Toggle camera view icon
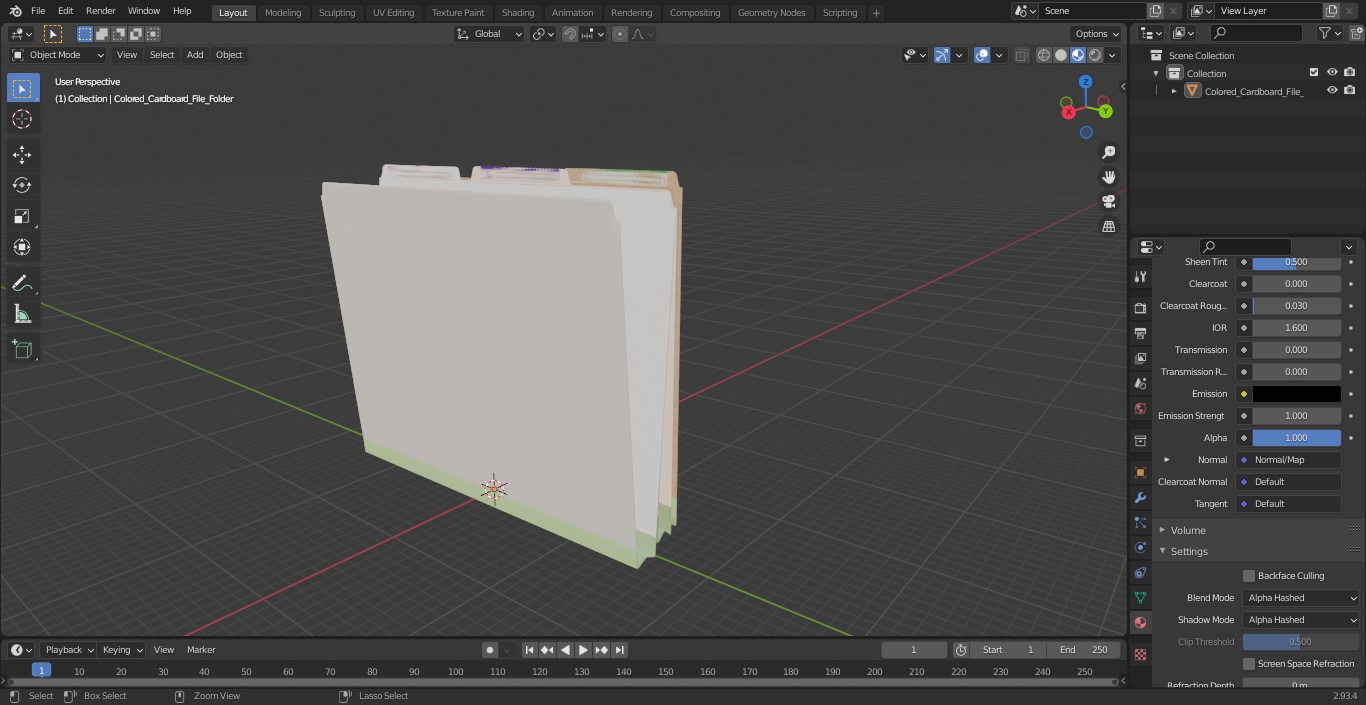The image size is (1366, 705). pyautogui.click(x=1109, y=202)
